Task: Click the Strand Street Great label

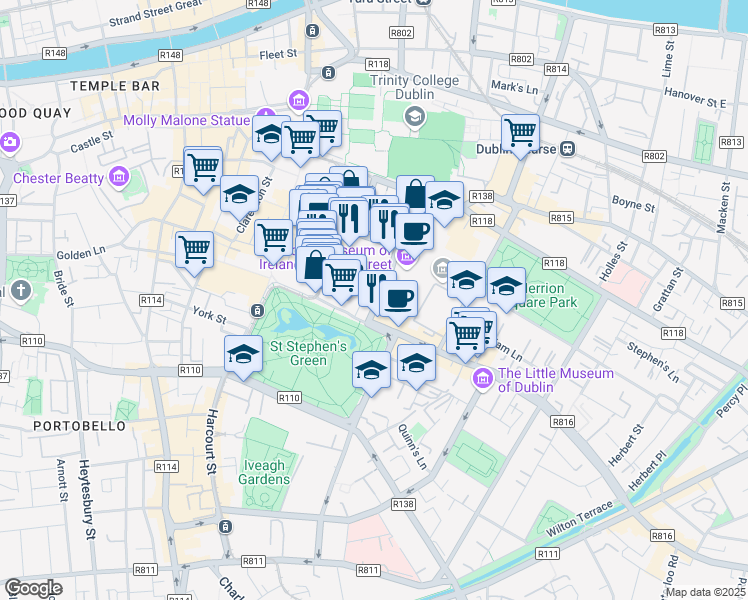Action: point(156,13)
